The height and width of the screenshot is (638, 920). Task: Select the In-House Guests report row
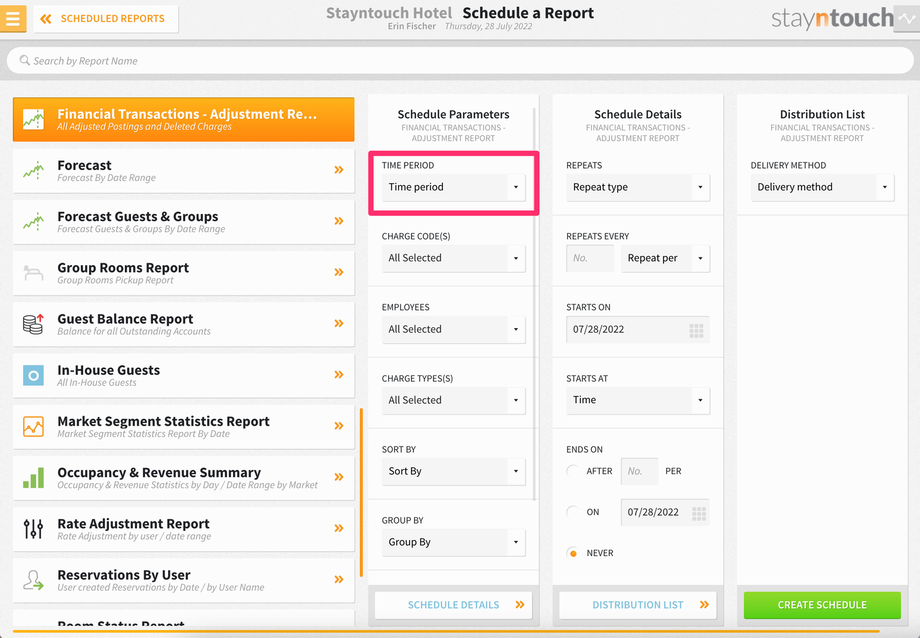click(184, 375)
